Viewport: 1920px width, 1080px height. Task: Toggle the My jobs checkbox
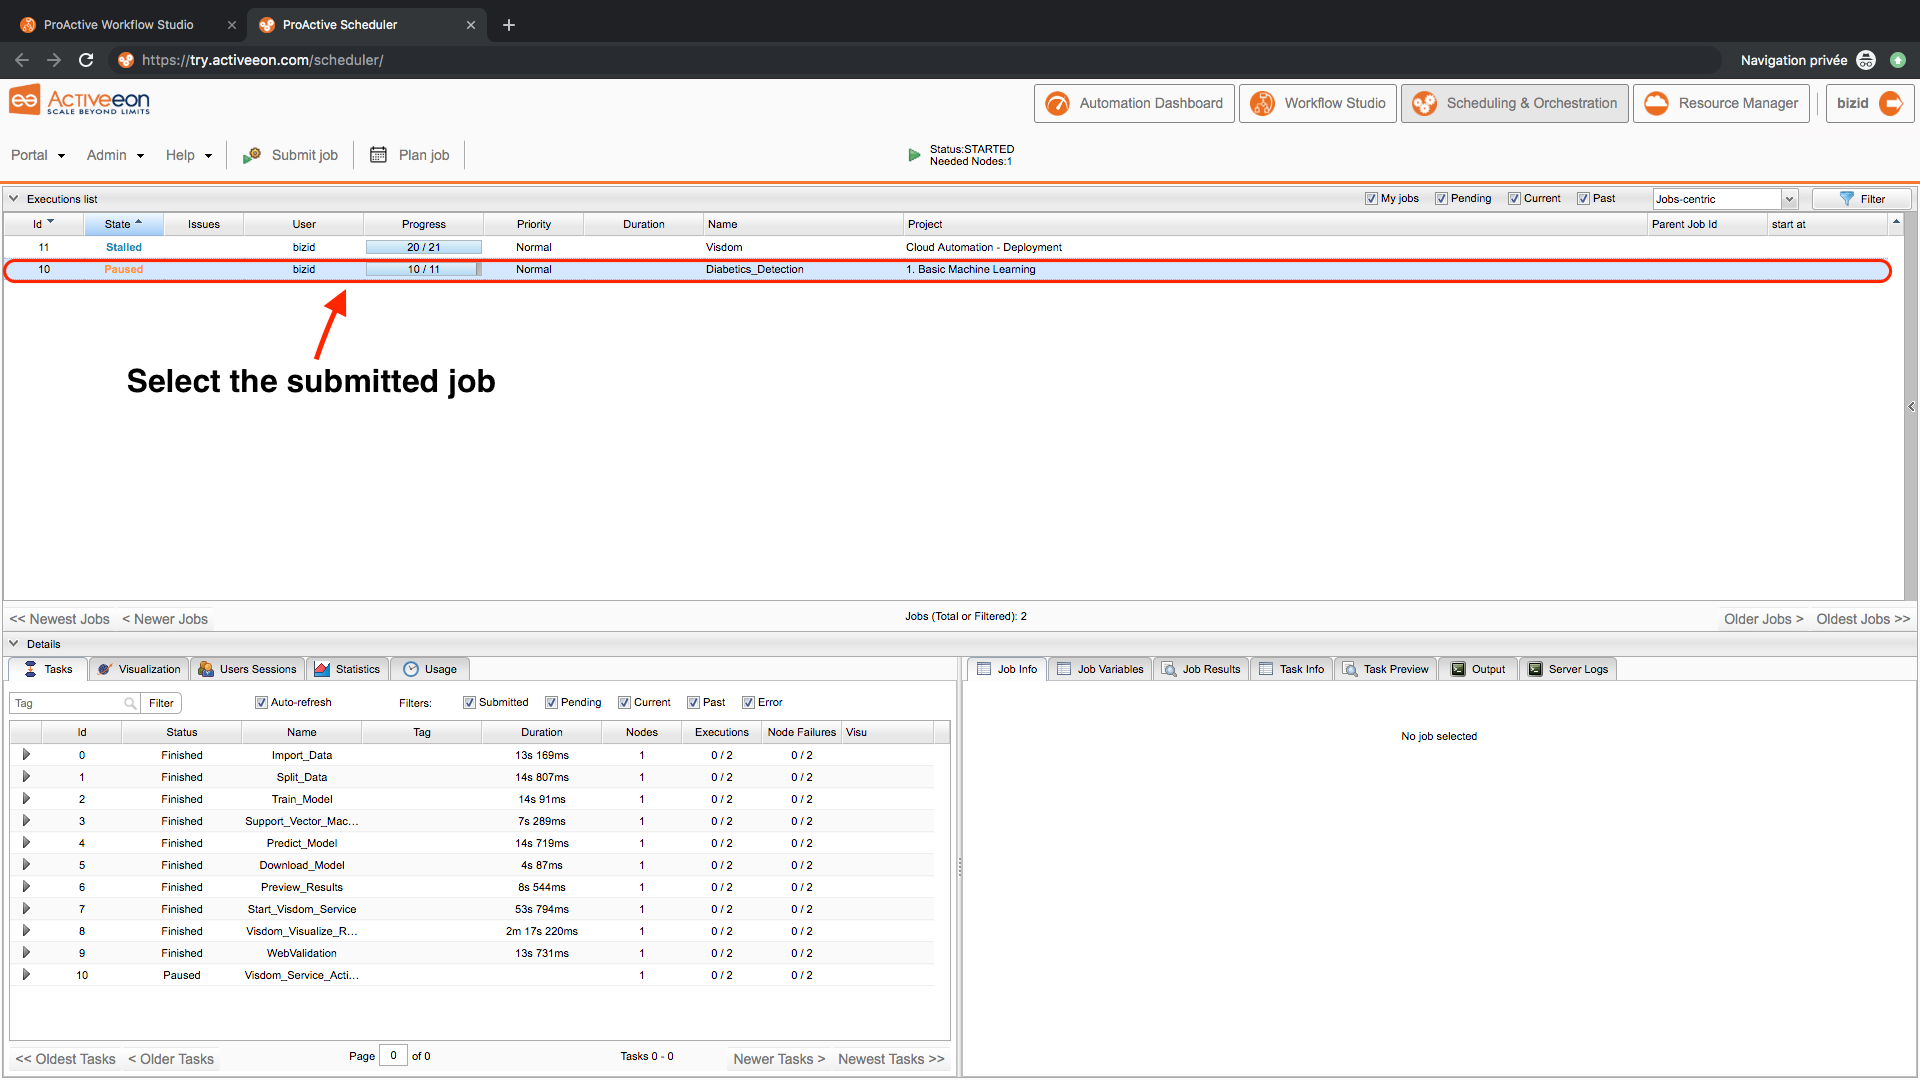coord(1371,198)
